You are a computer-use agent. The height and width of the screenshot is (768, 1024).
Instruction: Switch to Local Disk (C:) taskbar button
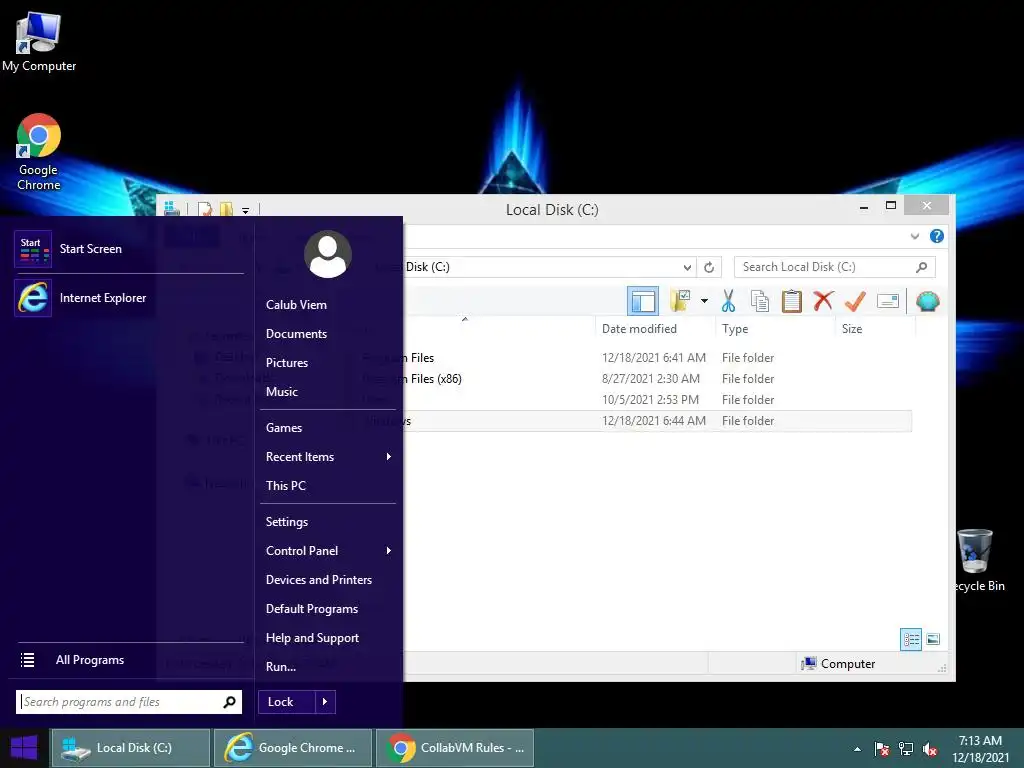pyautogui.click(x=131, y=748)
